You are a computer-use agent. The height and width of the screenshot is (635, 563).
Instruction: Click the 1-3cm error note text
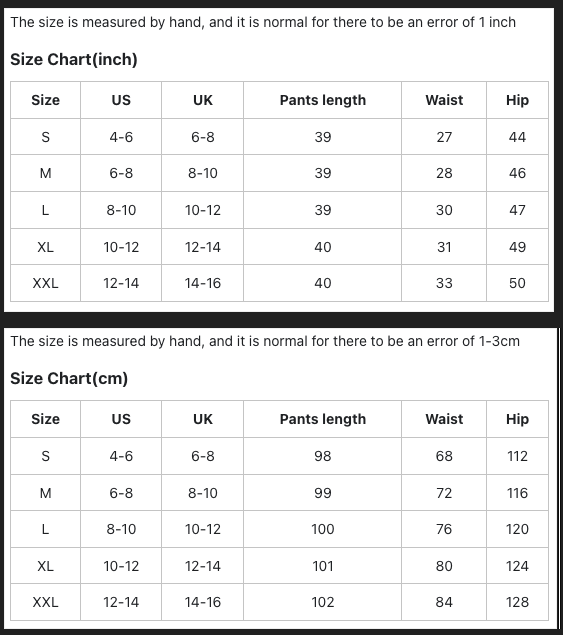tap(265, 341)
